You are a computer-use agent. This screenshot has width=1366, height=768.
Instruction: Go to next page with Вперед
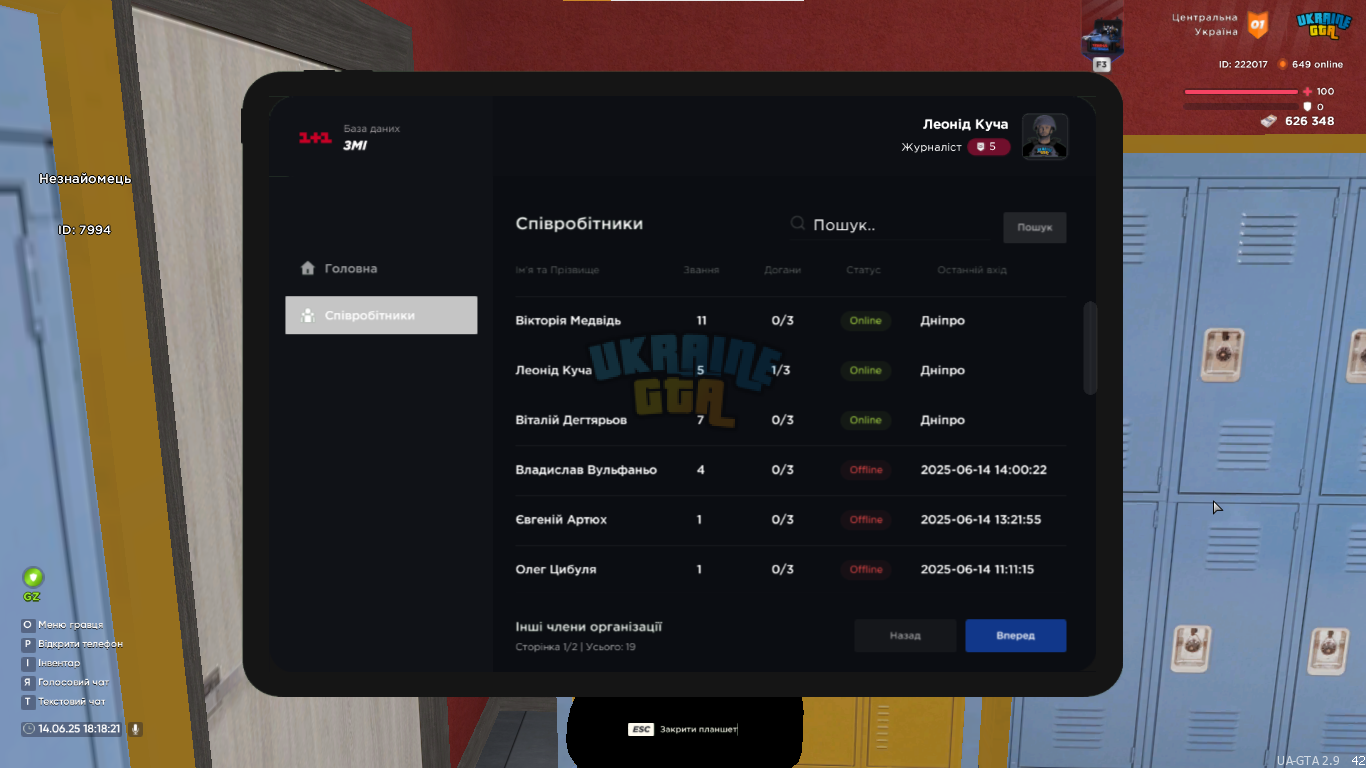pyautogui.click(x=1016, y=636)
